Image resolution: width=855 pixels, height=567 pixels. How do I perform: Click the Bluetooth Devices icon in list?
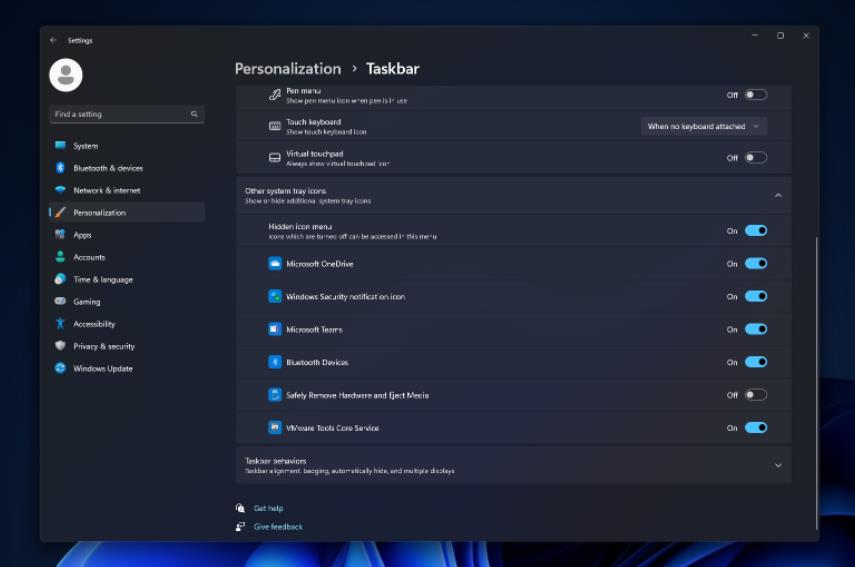pyautogui.click(x=275, y=362)
